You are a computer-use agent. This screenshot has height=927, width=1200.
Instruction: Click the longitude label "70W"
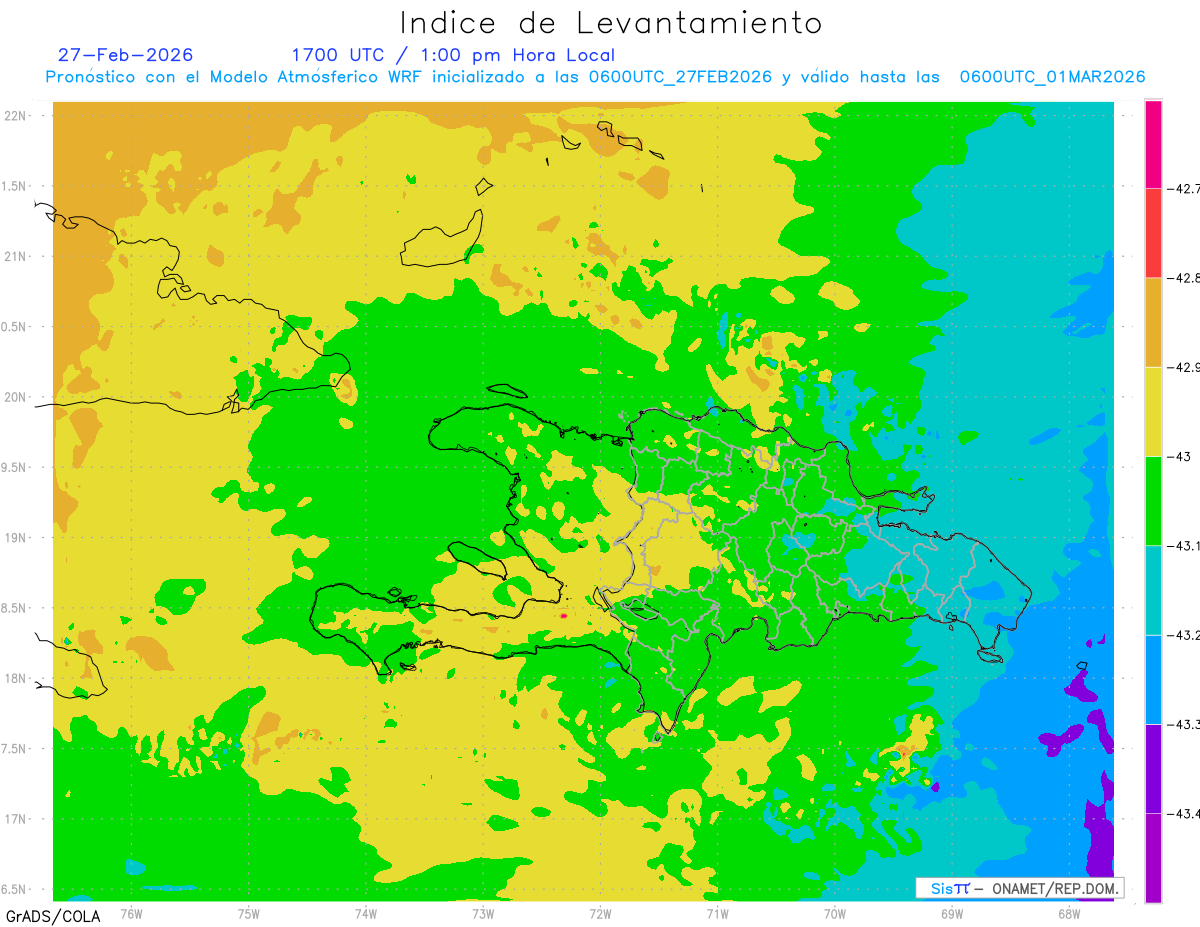[x=835, y=913]
